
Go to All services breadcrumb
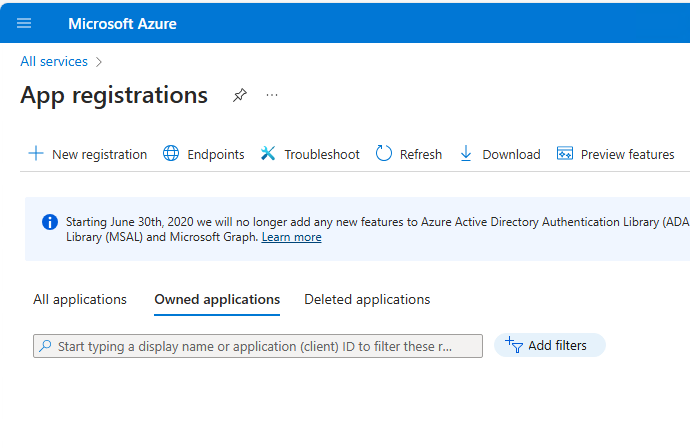(x=54, y=62)
